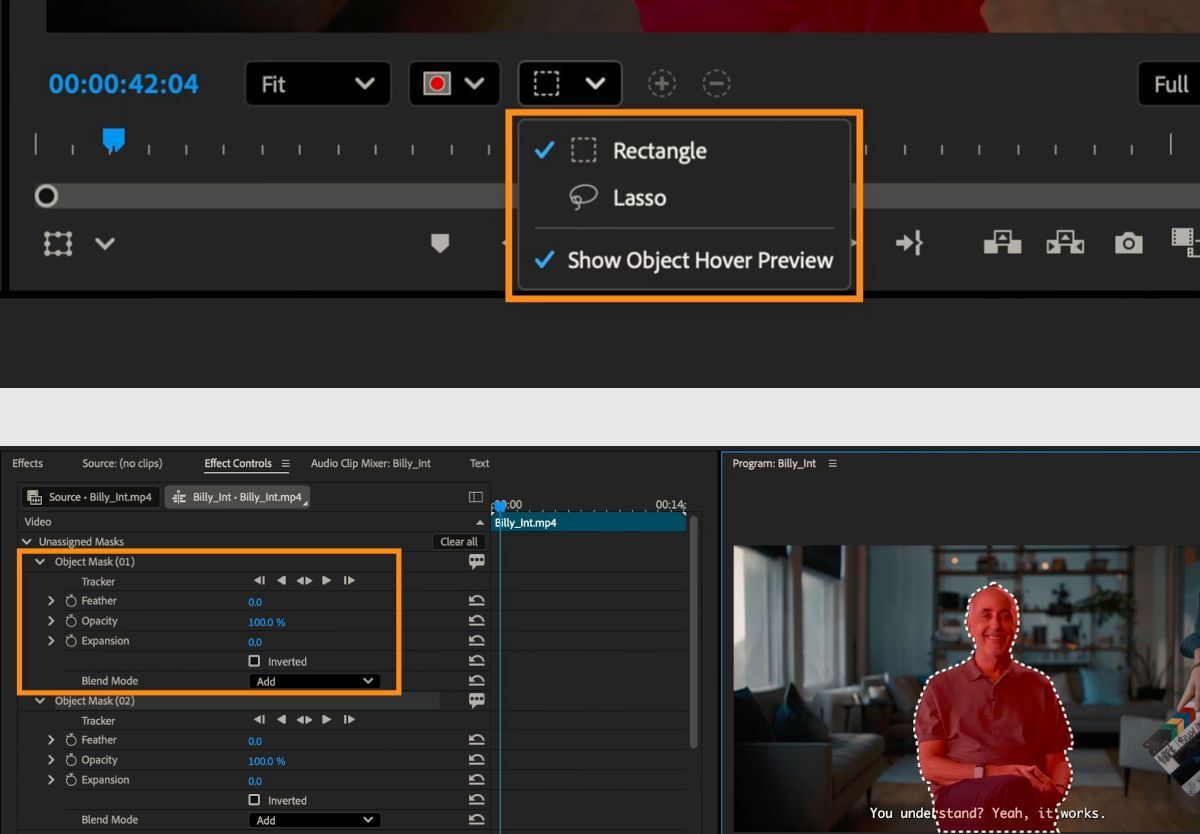Open the Fit zoom level dropdown
1200x834 pixels.
(317, 84)
